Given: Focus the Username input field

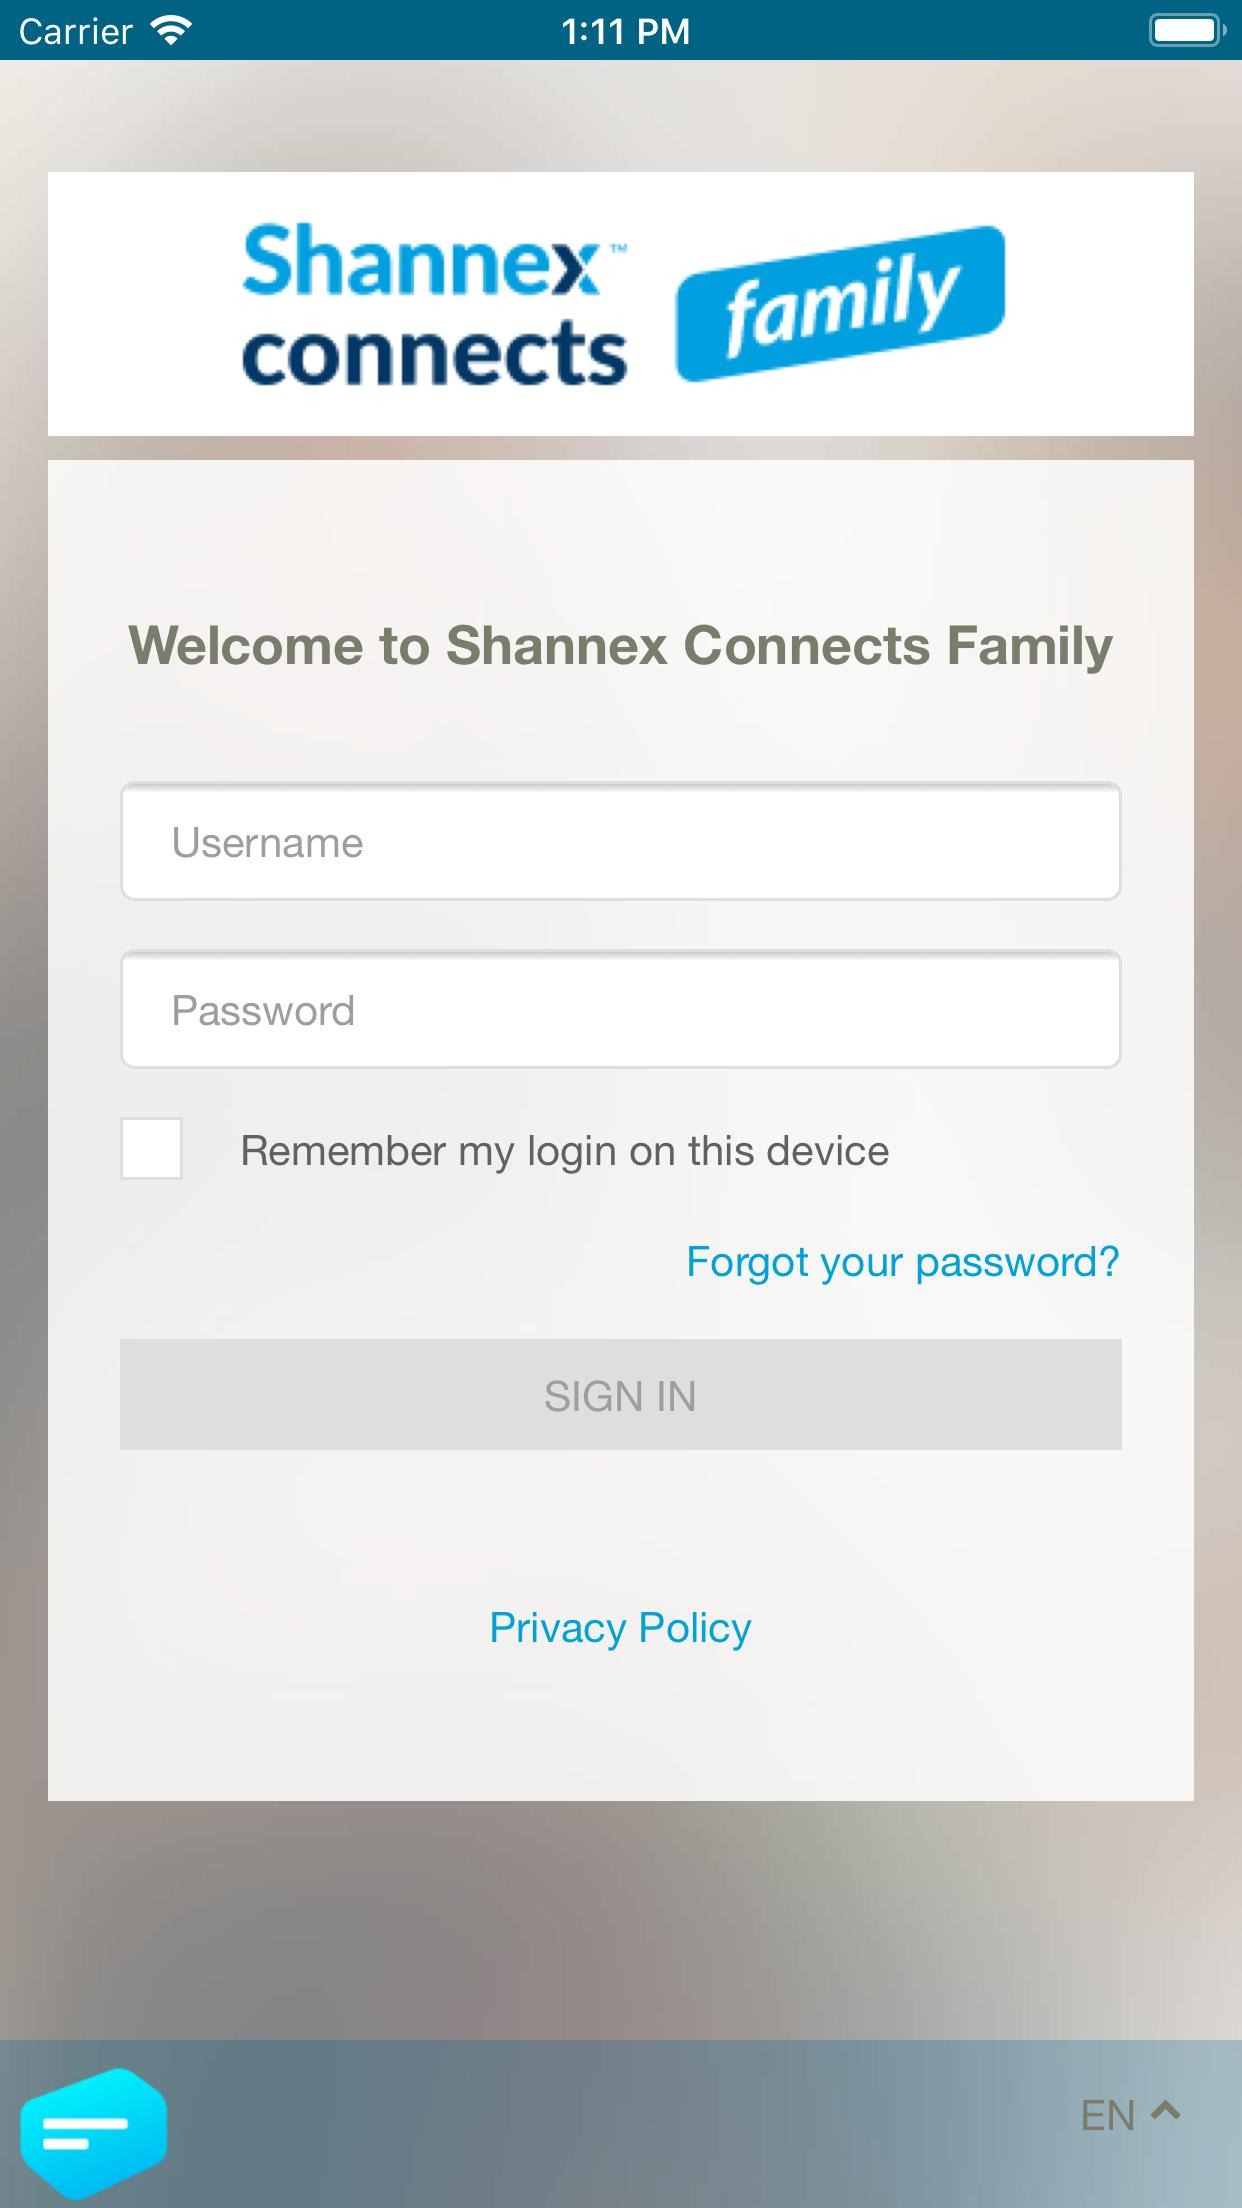Looking at the screenshot, I should point(621,842).
